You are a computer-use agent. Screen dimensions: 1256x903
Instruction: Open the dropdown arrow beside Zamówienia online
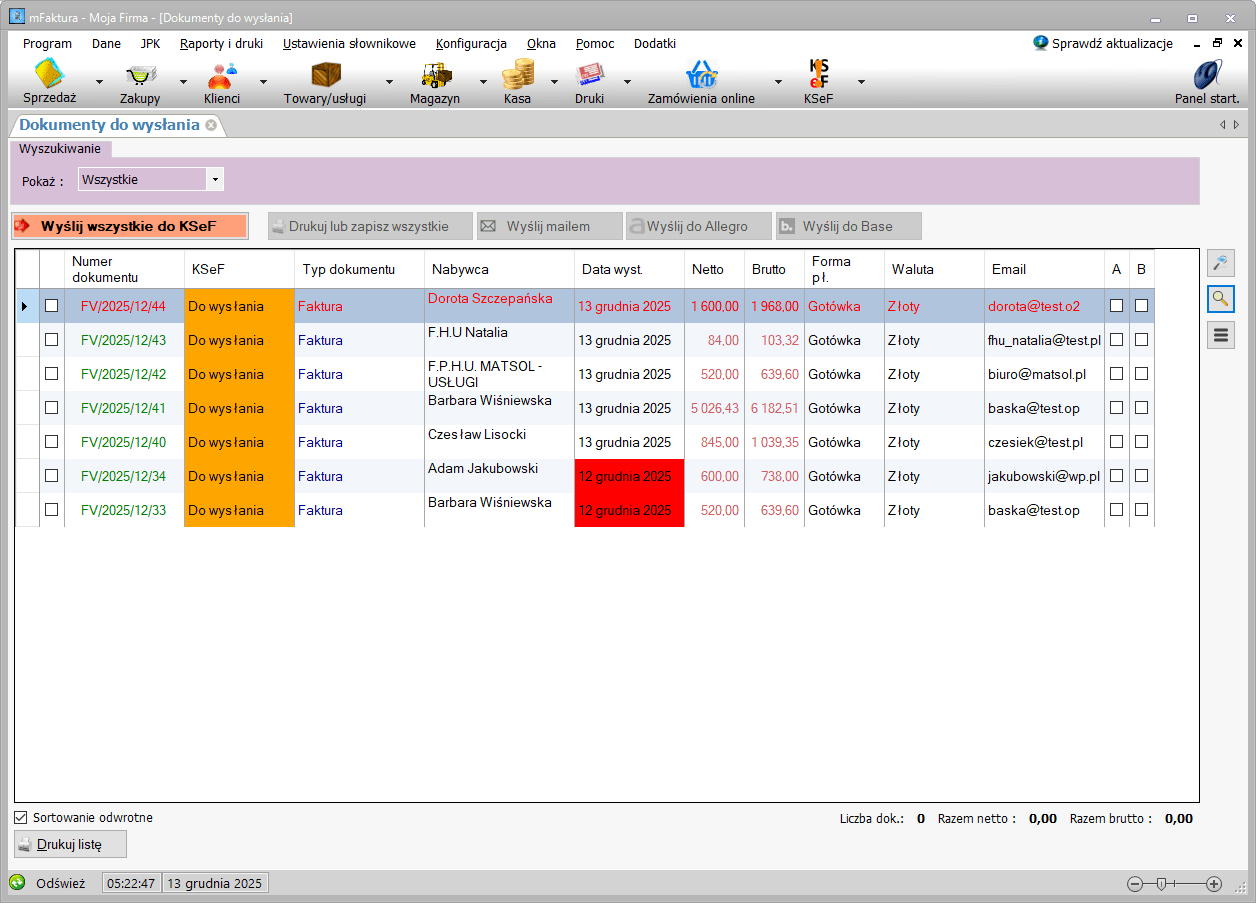[x=778, y=82]
